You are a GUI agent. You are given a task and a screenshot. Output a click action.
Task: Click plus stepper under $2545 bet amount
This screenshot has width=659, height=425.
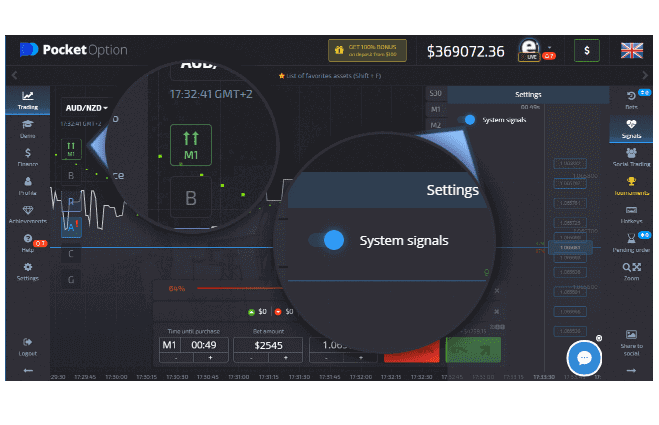(x=283, y=357)
